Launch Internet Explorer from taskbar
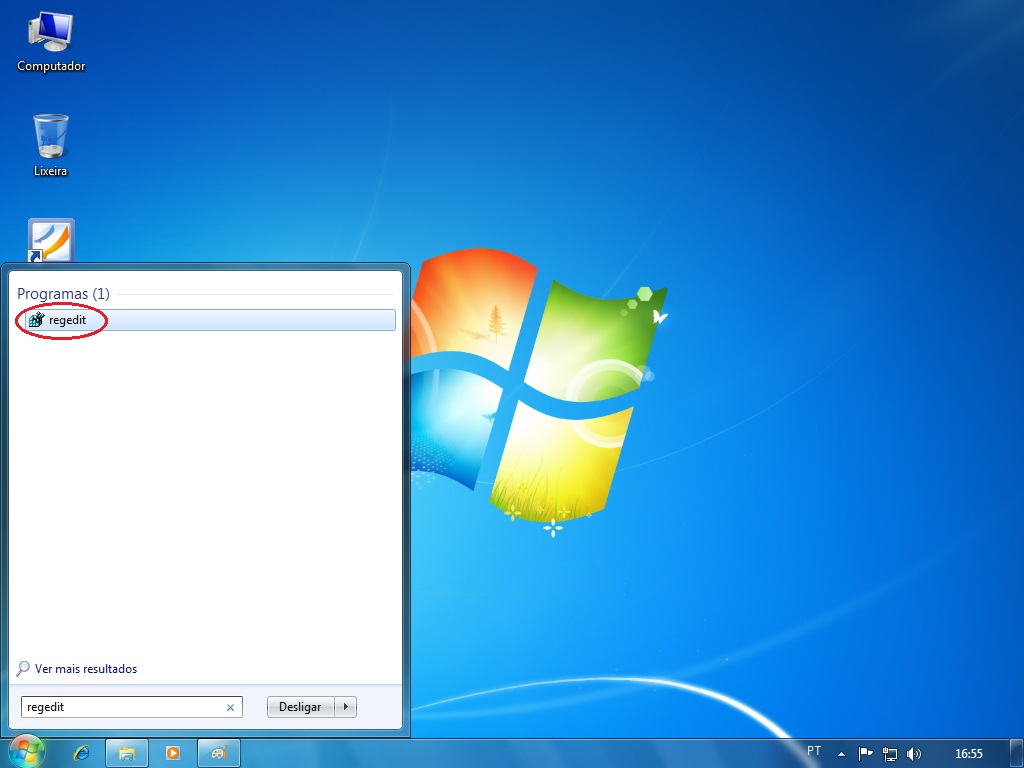Image resolution: width=1024 pixels, height=768 pixels. coord(82,753)
